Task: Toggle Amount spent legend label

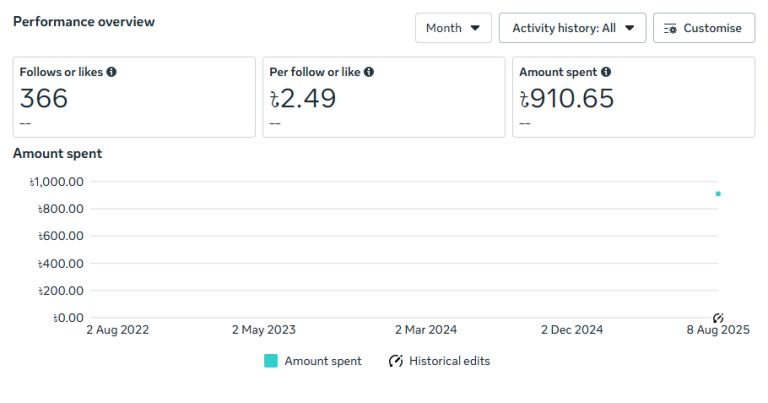Action: click(323, 361)
